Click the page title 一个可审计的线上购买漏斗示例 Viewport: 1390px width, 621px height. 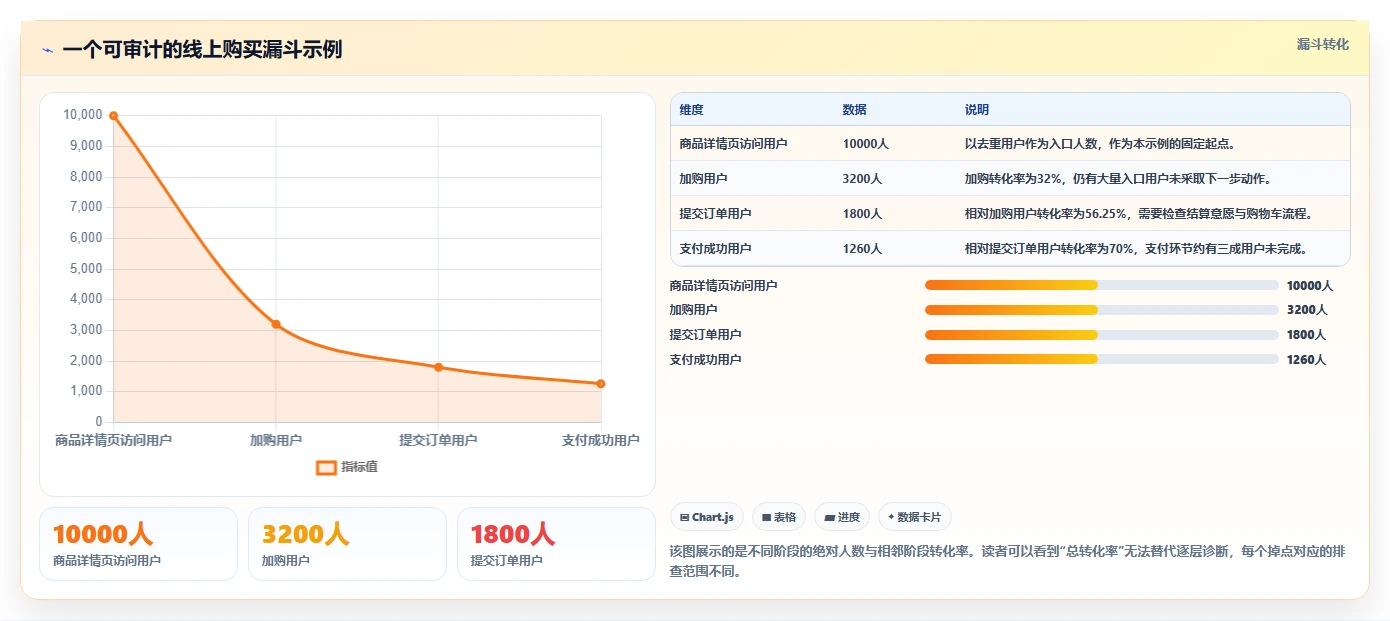coord(202,50)
